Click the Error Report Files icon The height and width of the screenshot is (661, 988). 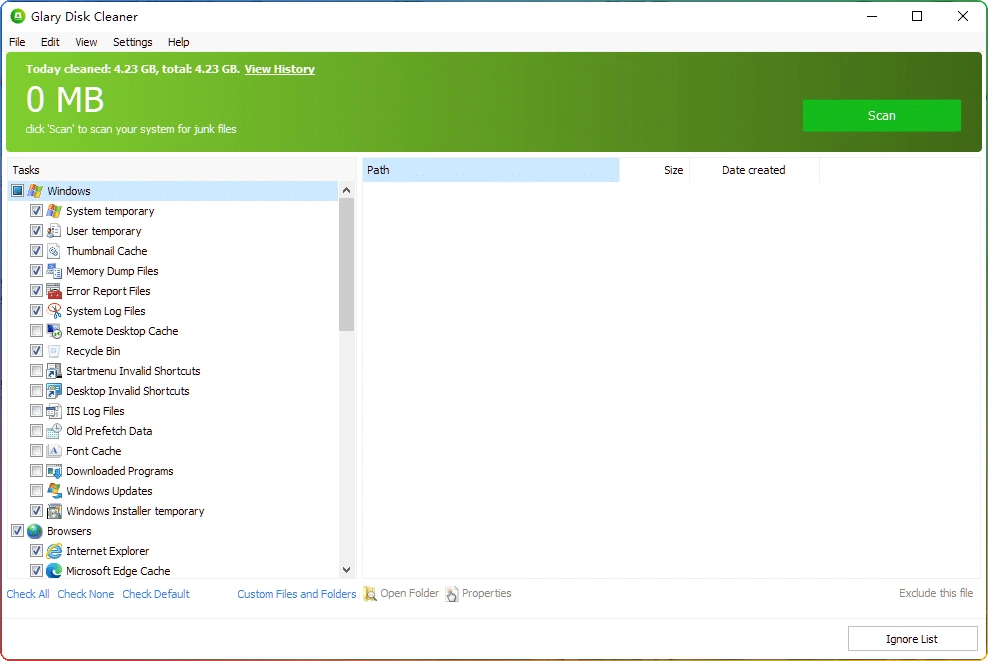[x=55, y=291]
